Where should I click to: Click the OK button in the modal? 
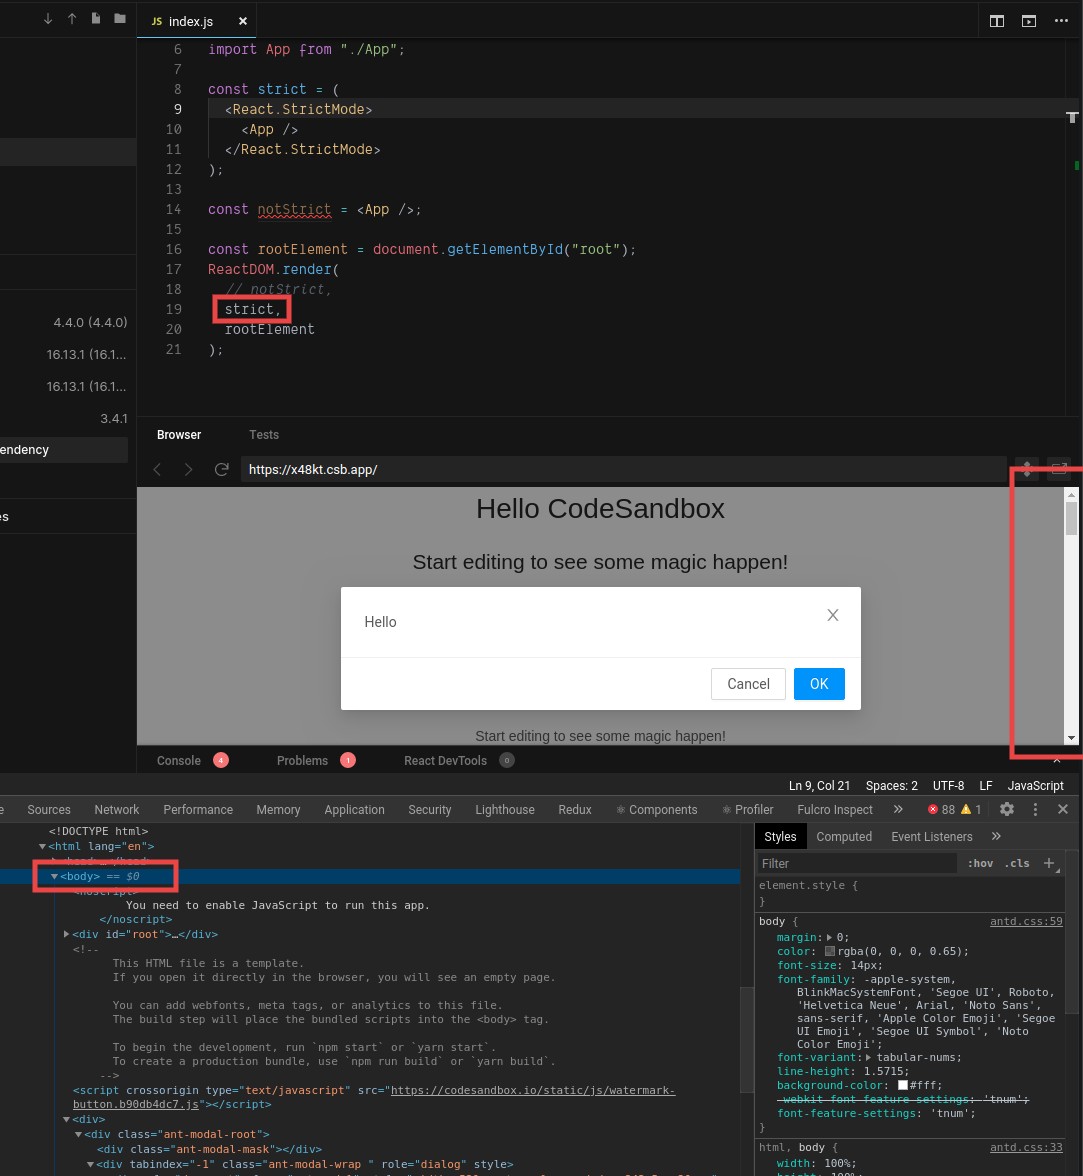[819, 684]
